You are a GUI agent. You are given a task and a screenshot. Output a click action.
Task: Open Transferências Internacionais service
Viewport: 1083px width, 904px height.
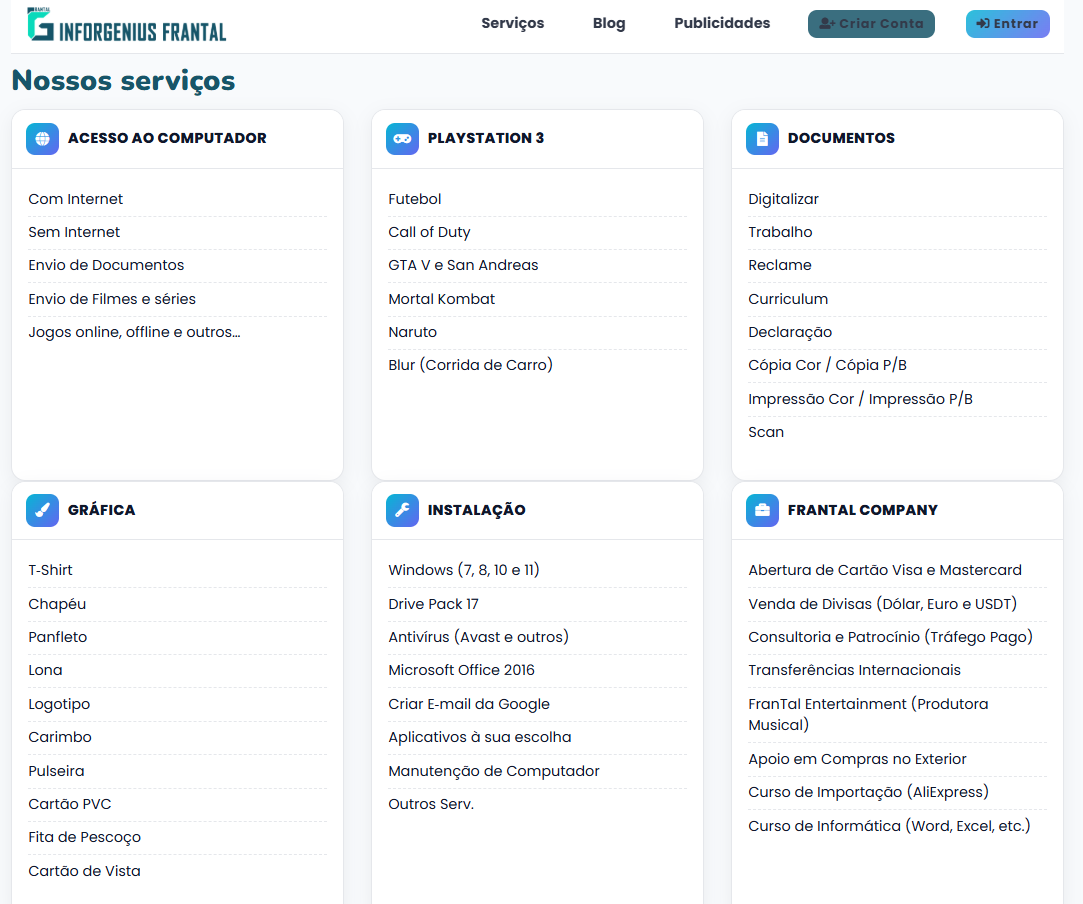tap(854, 670)
